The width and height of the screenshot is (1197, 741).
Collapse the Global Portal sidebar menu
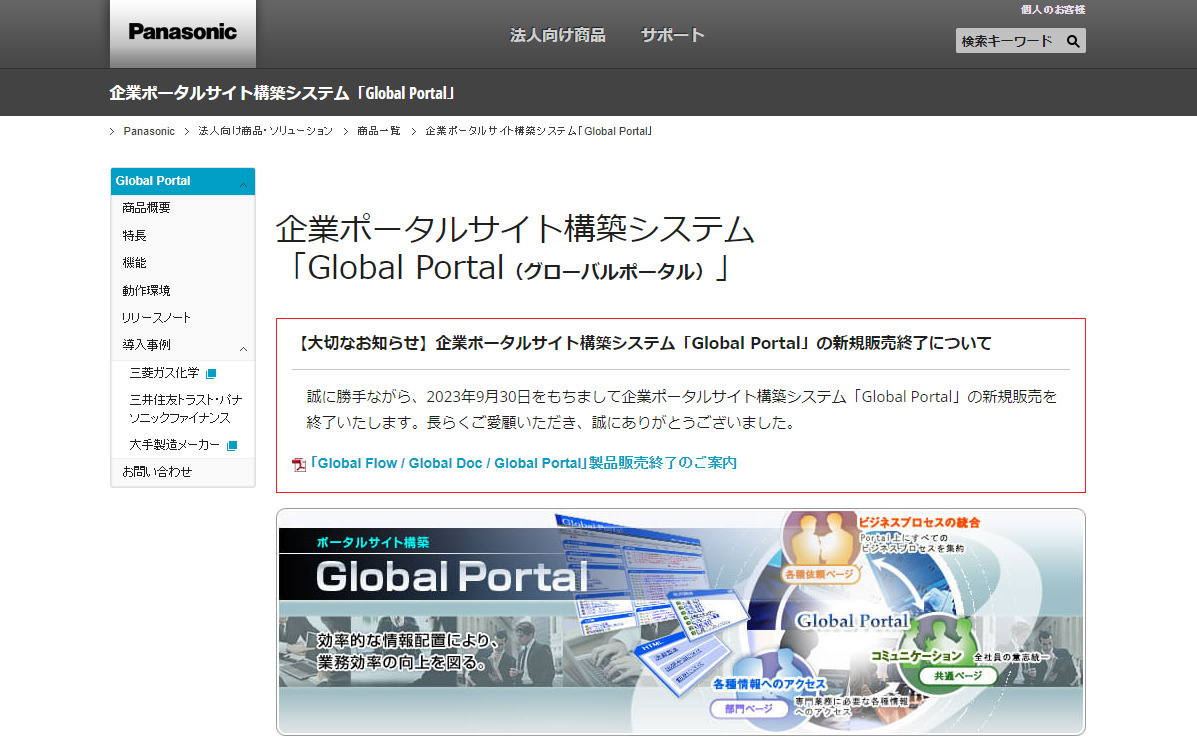pos(245,181)
